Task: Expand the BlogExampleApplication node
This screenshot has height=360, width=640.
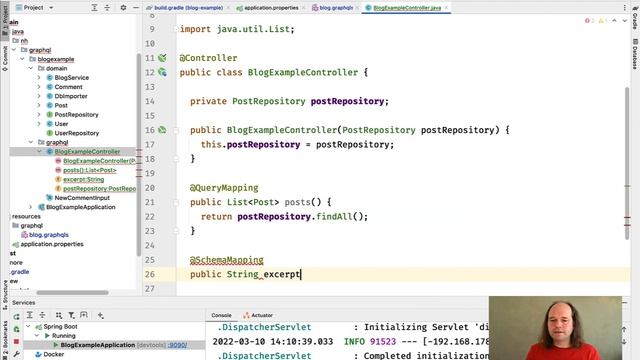Action: (x=31, y=207)
